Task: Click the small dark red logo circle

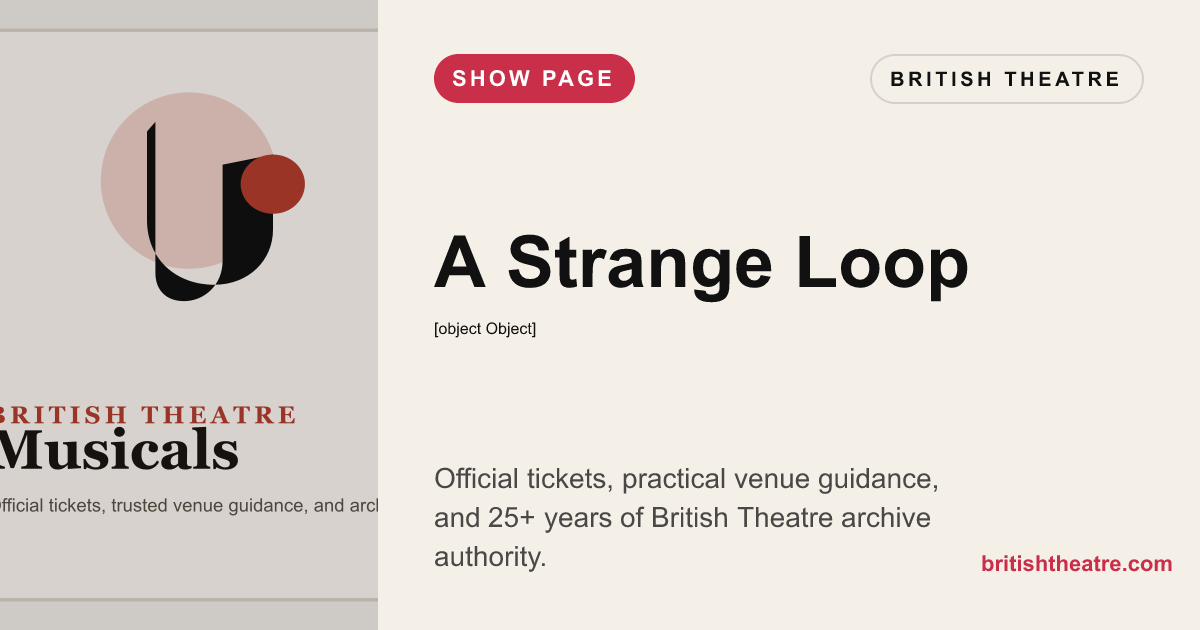Action: 273,184
